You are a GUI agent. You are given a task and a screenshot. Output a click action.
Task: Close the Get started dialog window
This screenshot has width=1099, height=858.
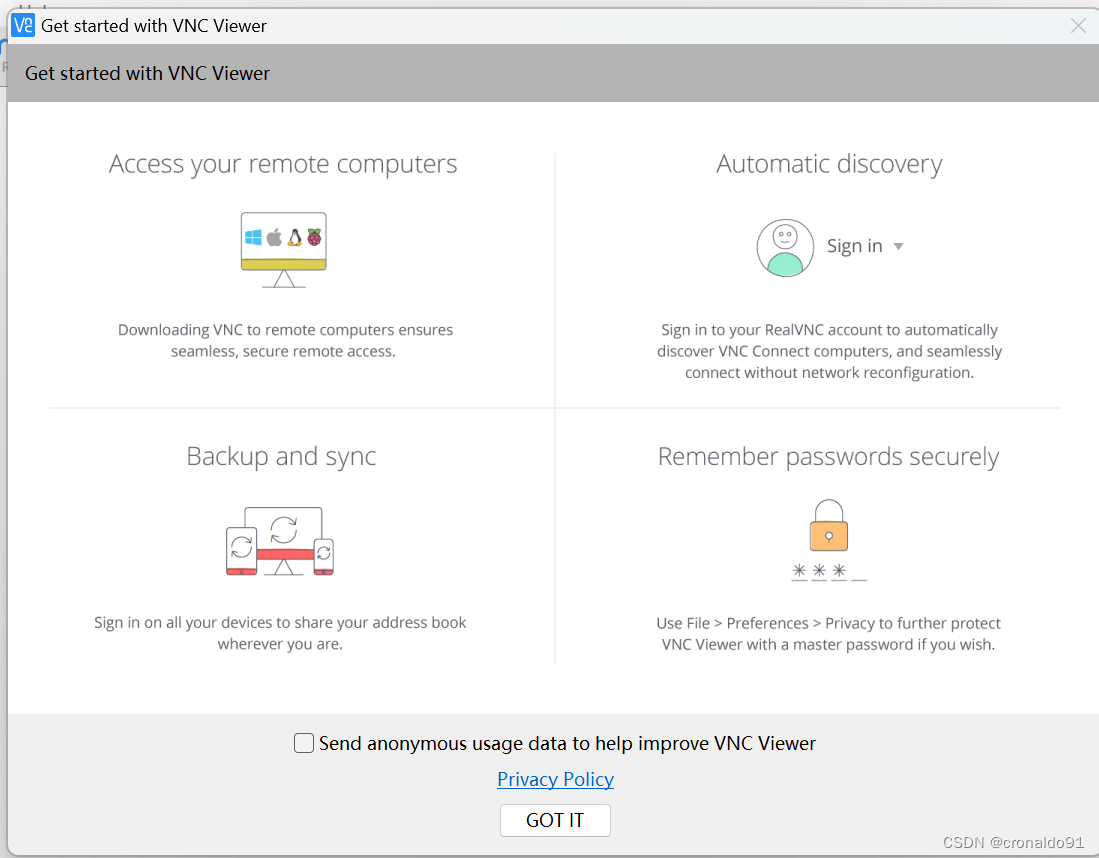(x=1078, y=26)
